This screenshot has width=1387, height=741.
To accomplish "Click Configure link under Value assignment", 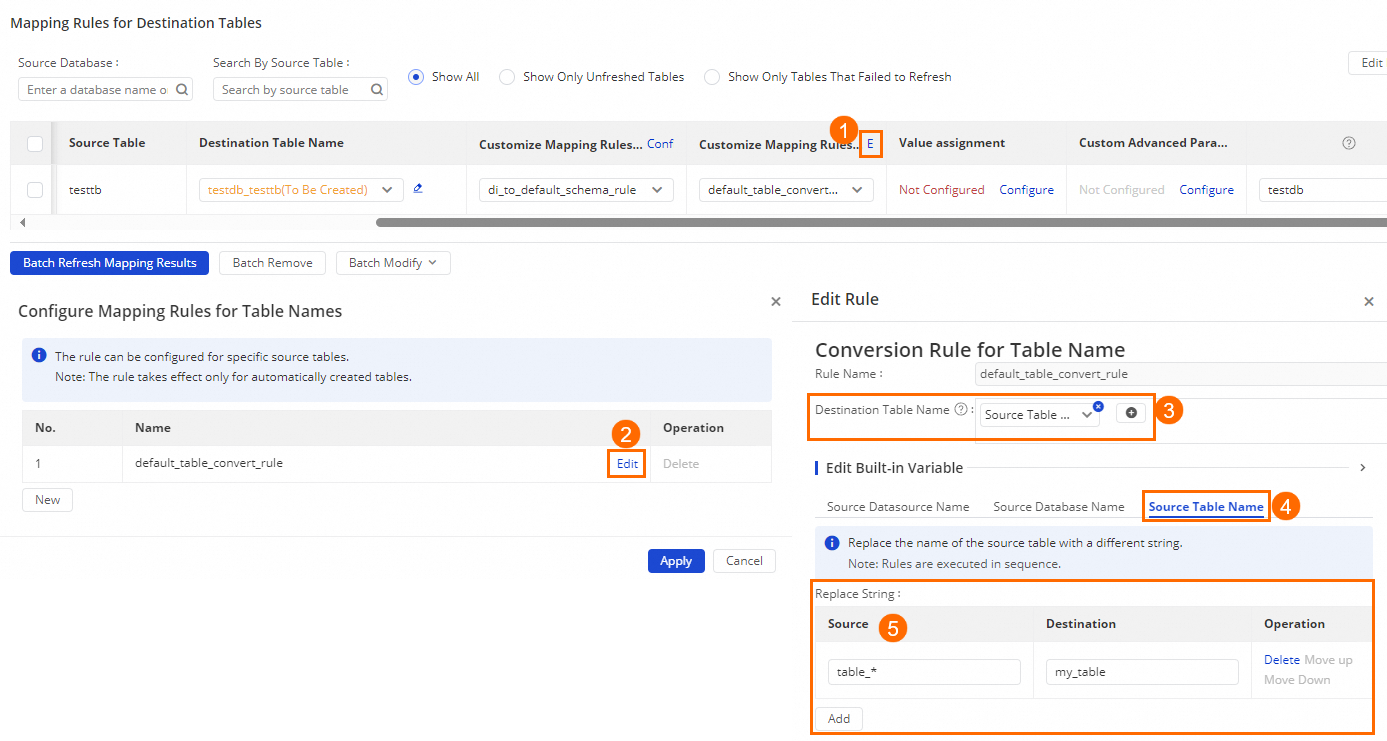I will 1026,190.
